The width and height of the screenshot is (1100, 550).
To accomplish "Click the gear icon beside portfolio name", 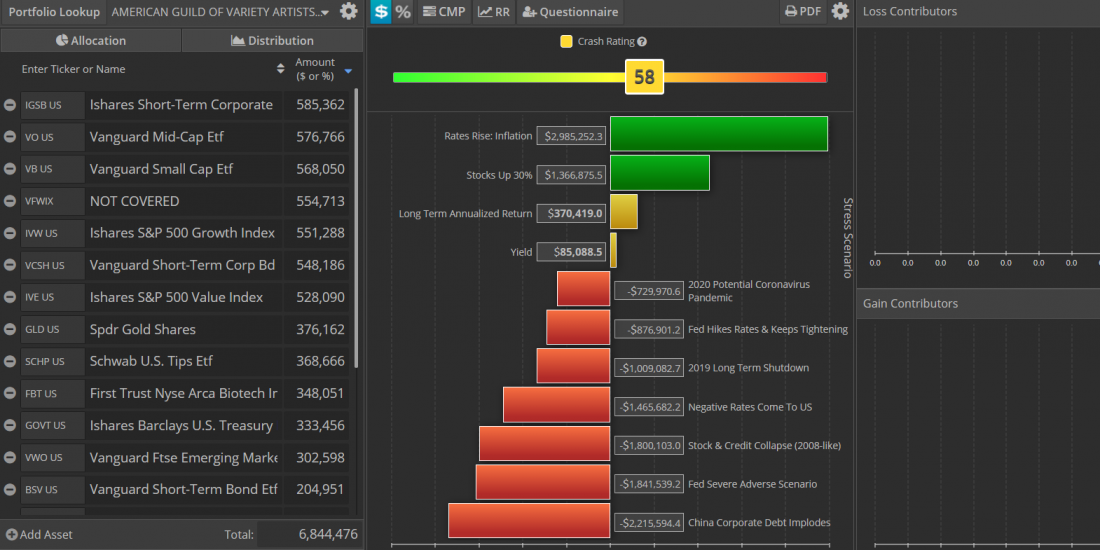I will (x=348, y=12).
